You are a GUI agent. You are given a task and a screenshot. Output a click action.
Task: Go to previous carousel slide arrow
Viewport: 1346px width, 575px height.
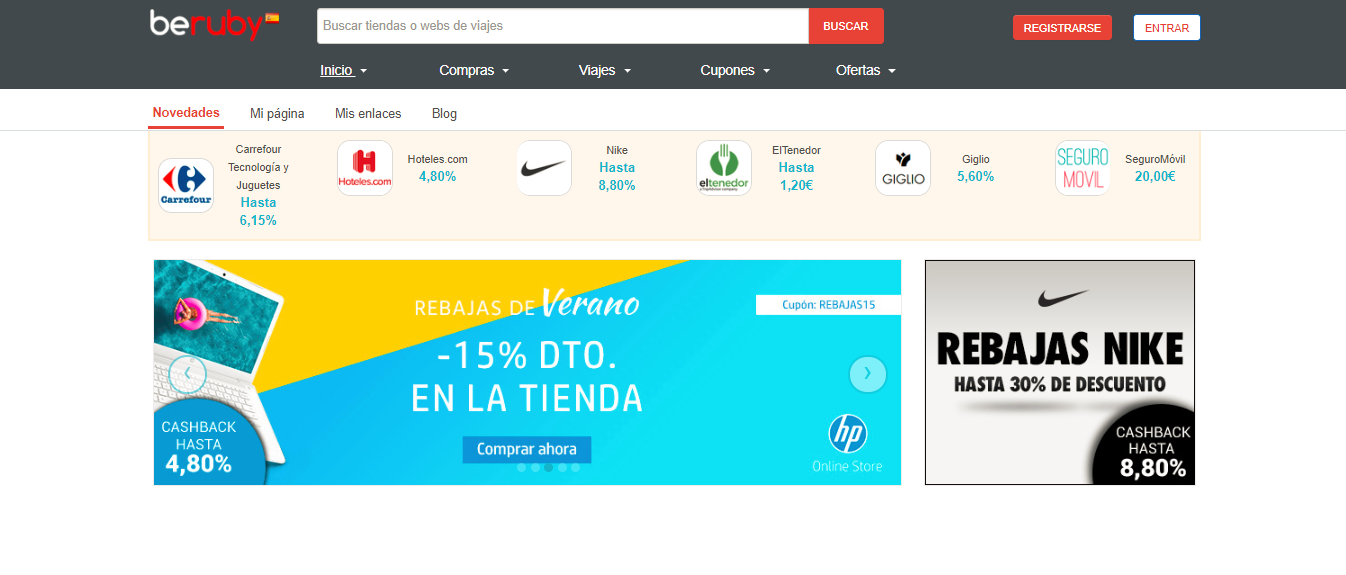[187, 374]
